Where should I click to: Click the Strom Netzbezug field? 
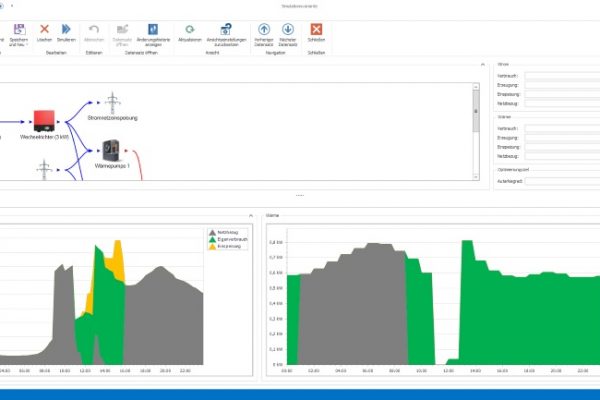pos(562,103)
